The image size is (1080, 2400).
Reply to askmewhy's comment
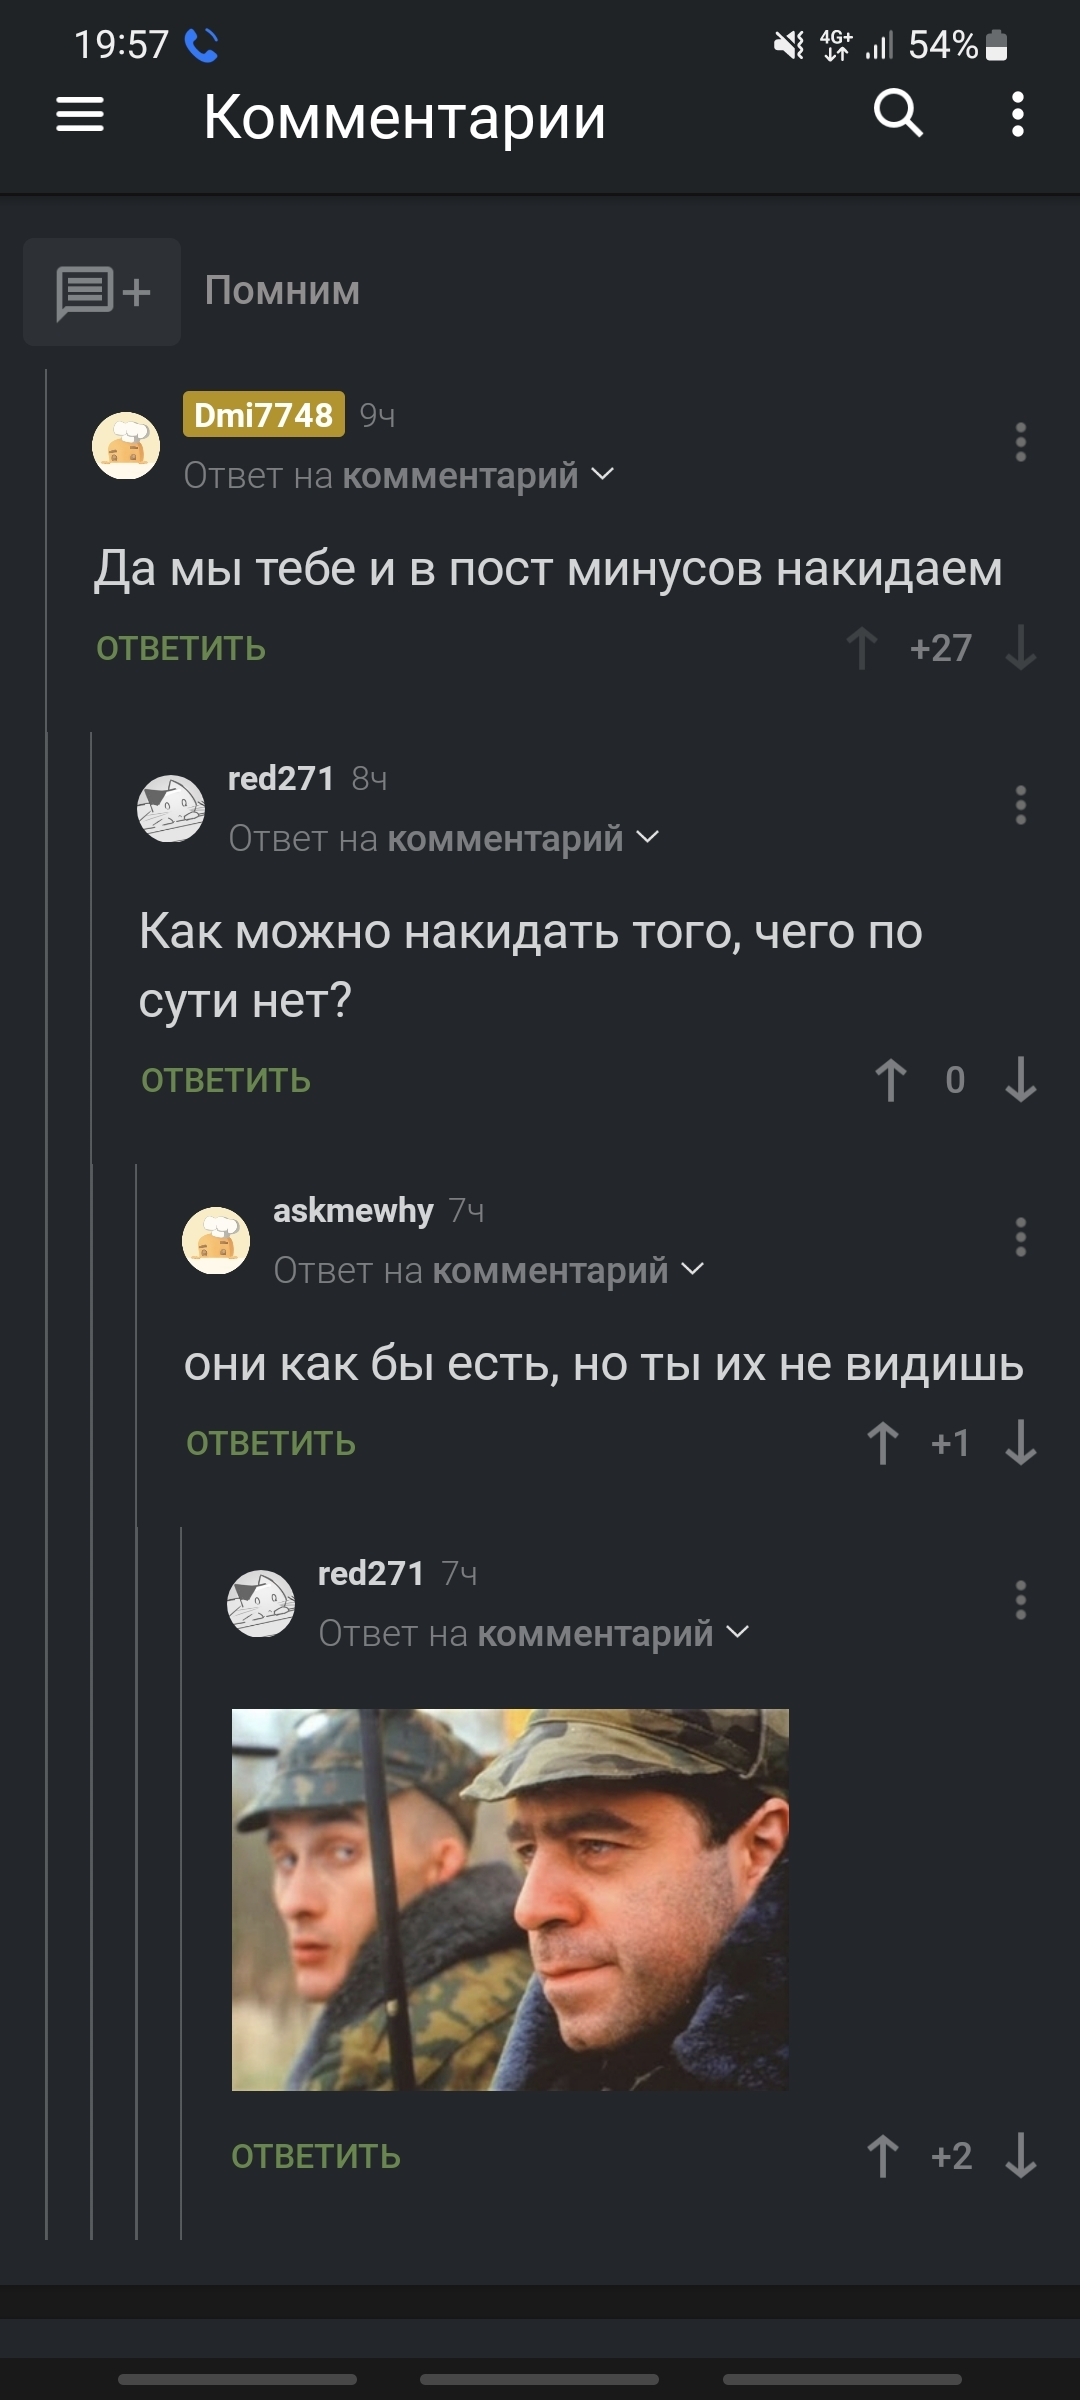(271, 1443)
